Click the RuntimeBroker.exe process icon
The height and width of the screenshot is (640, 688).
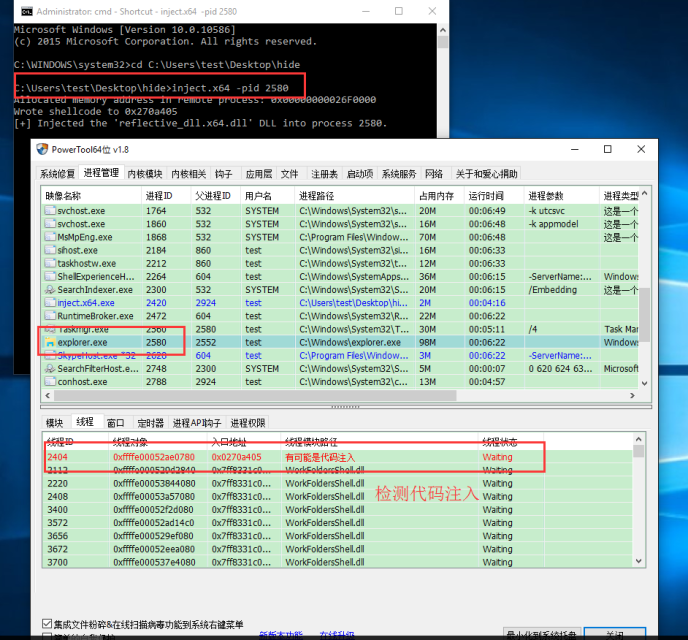tap(50, 316)
